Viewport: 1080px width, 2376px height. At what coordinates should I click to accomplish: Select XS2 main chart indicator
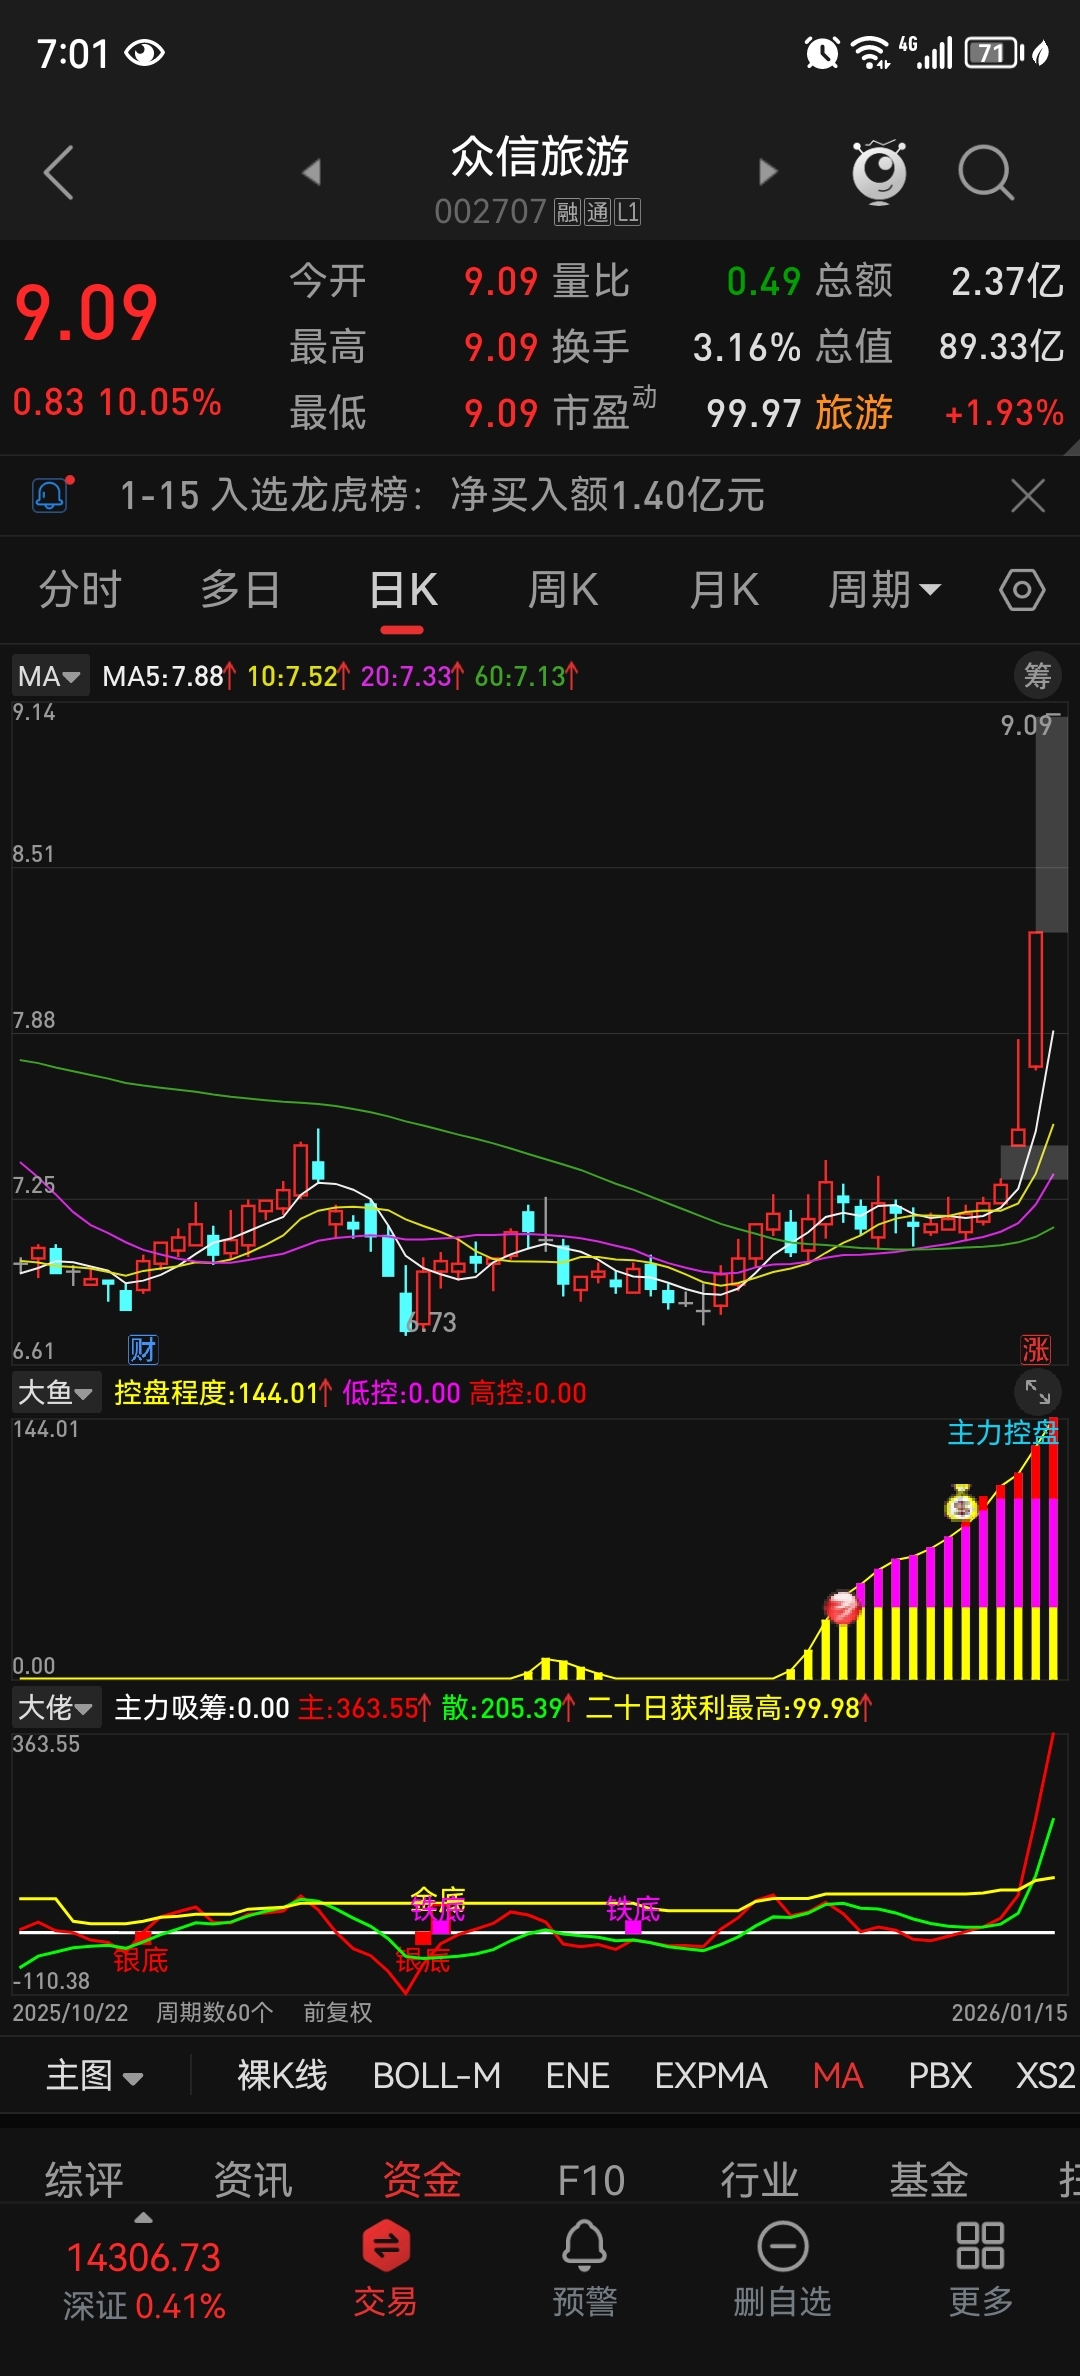tap(1046, 2076)
